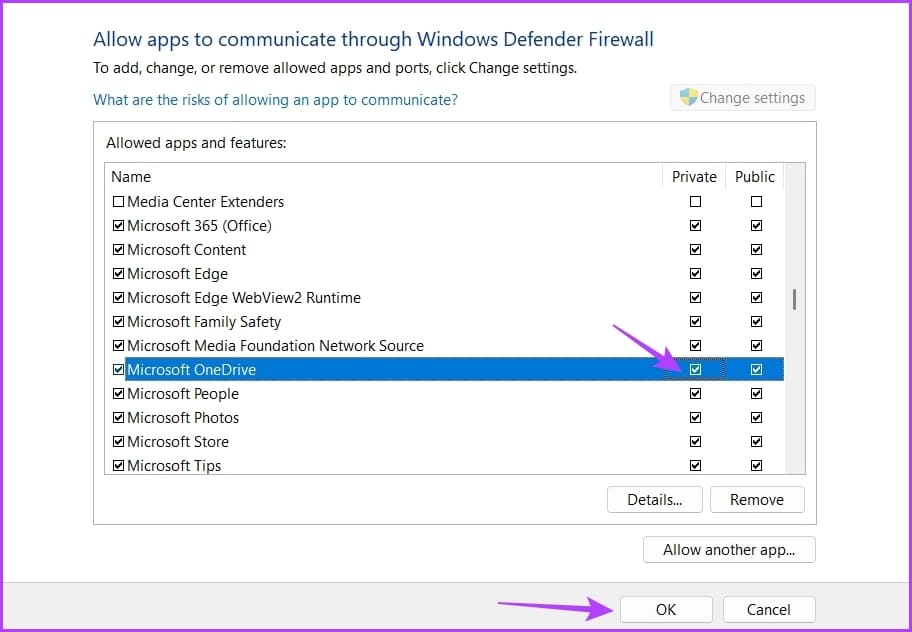The height and width of the screenshot is (632, 912).
Task: Toggle Public checkbox for Microsoft Content
Action: (756, 249)
